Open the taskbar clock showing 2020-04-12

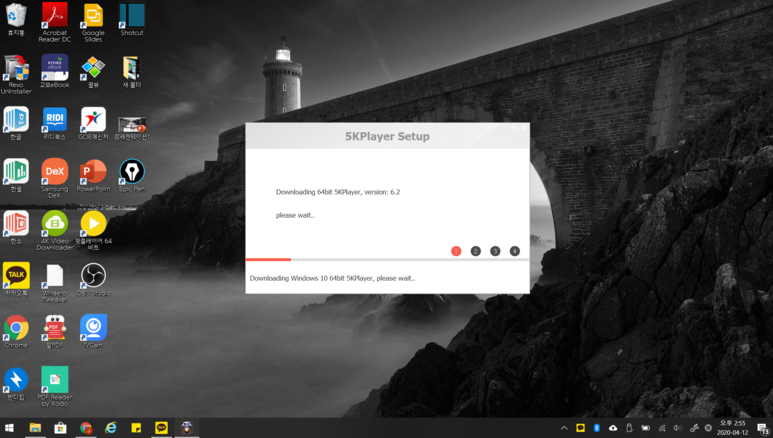click(x=732, y=428)
